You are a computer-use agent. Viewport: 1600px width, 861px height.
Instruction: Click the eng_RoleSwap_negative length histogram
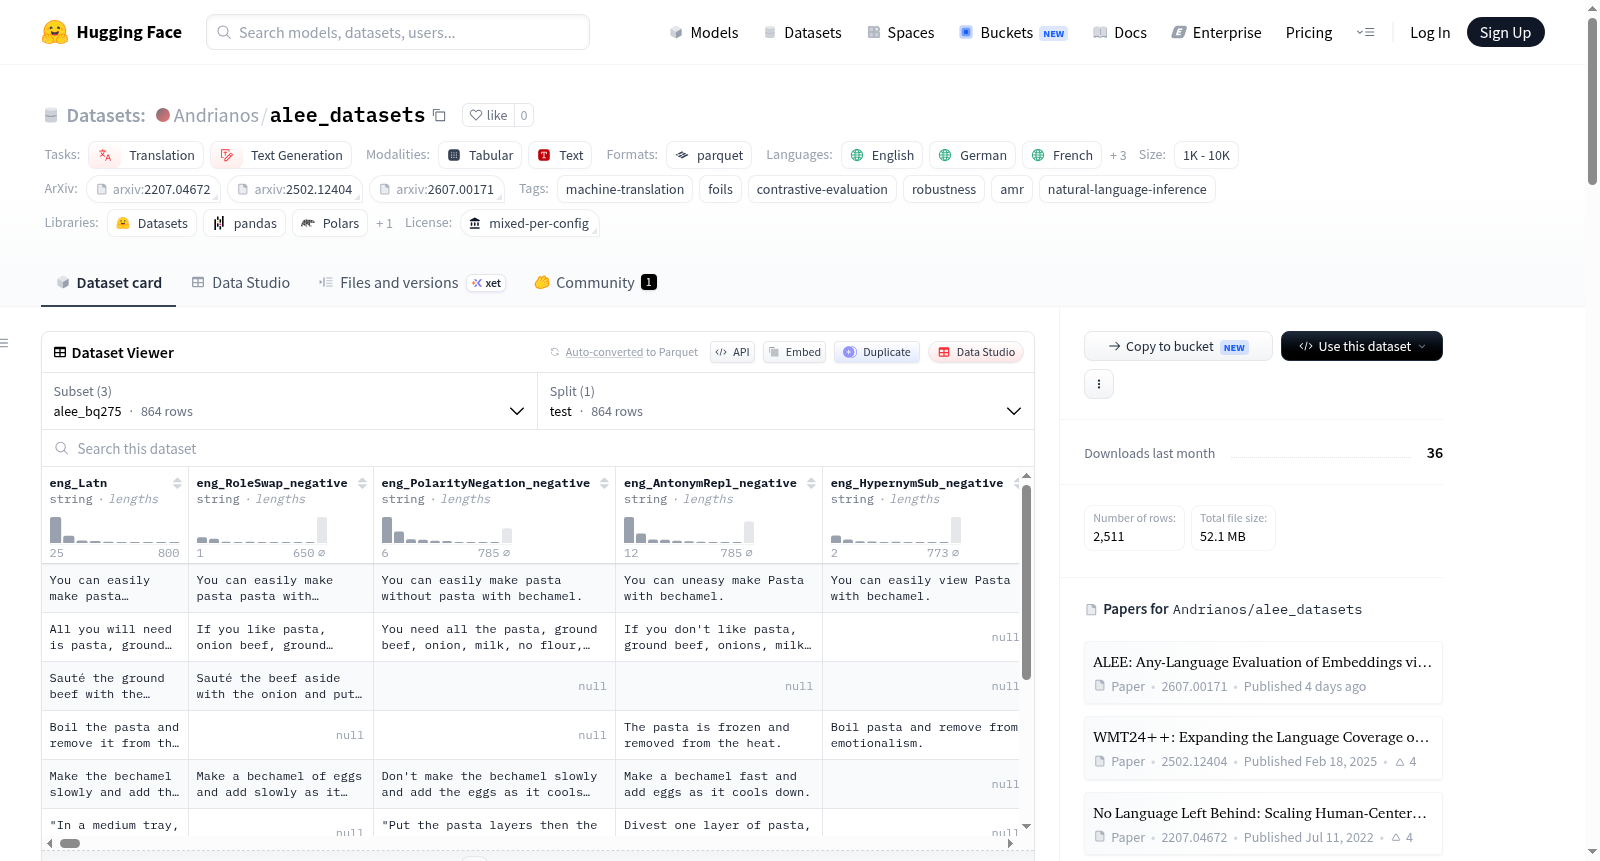click(x=261, y=530)
